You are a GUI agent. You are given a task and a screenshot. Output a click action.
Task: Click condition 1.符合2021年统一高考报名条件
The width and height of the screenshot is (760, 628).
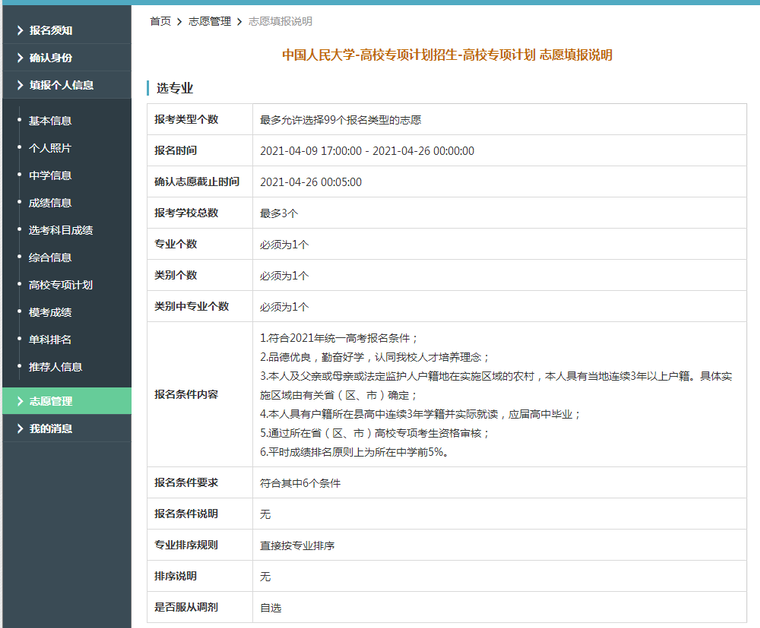[339, 338]
